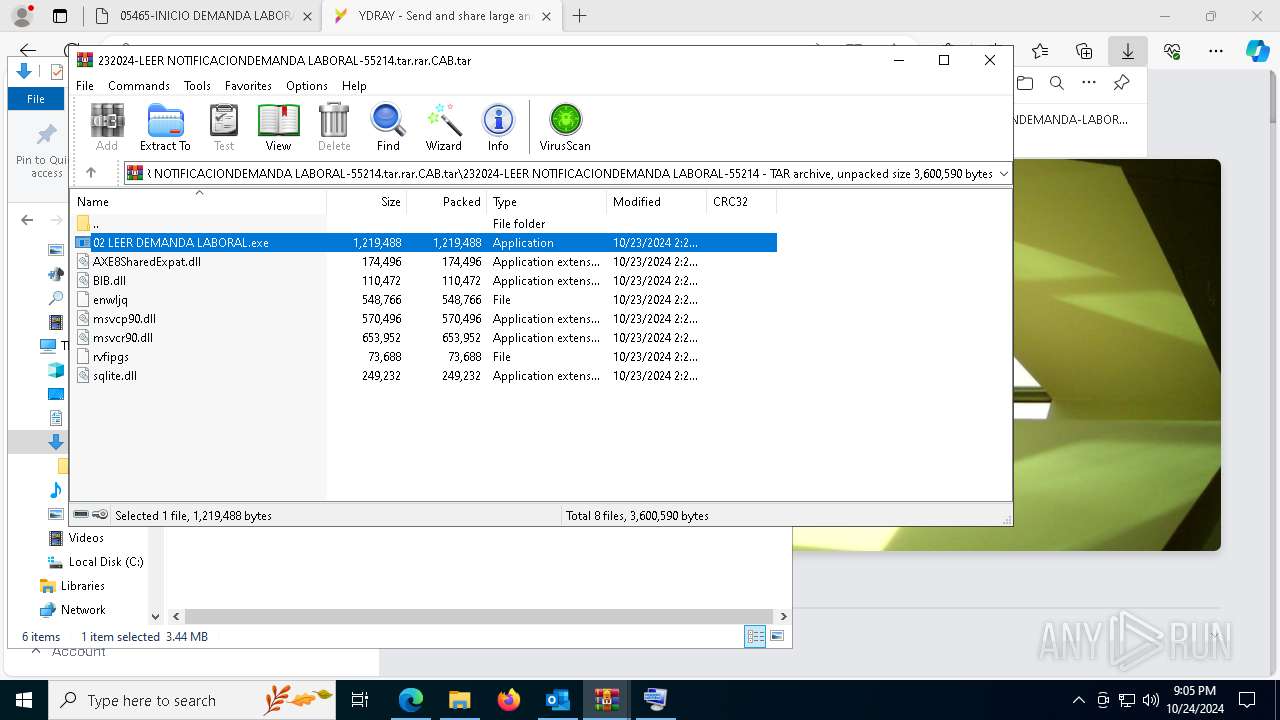This screenshot has height=720, width=1280.
Task: Open Edge Browser essentials icon
Action: (1172, 51)
